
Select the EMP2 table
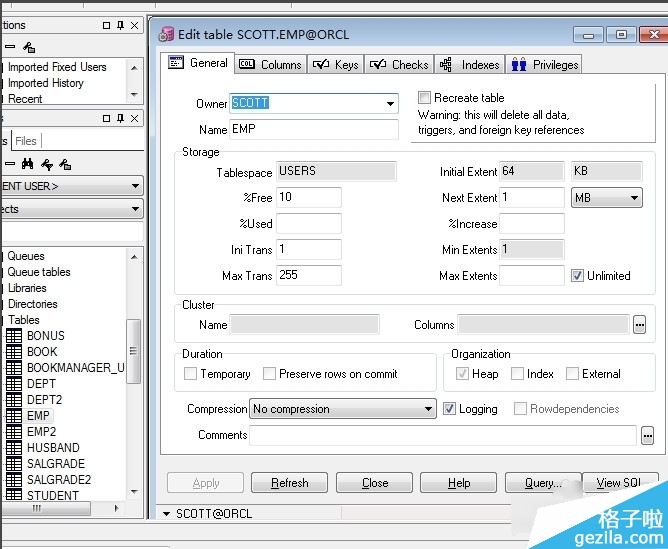click(x=41, y=431)
